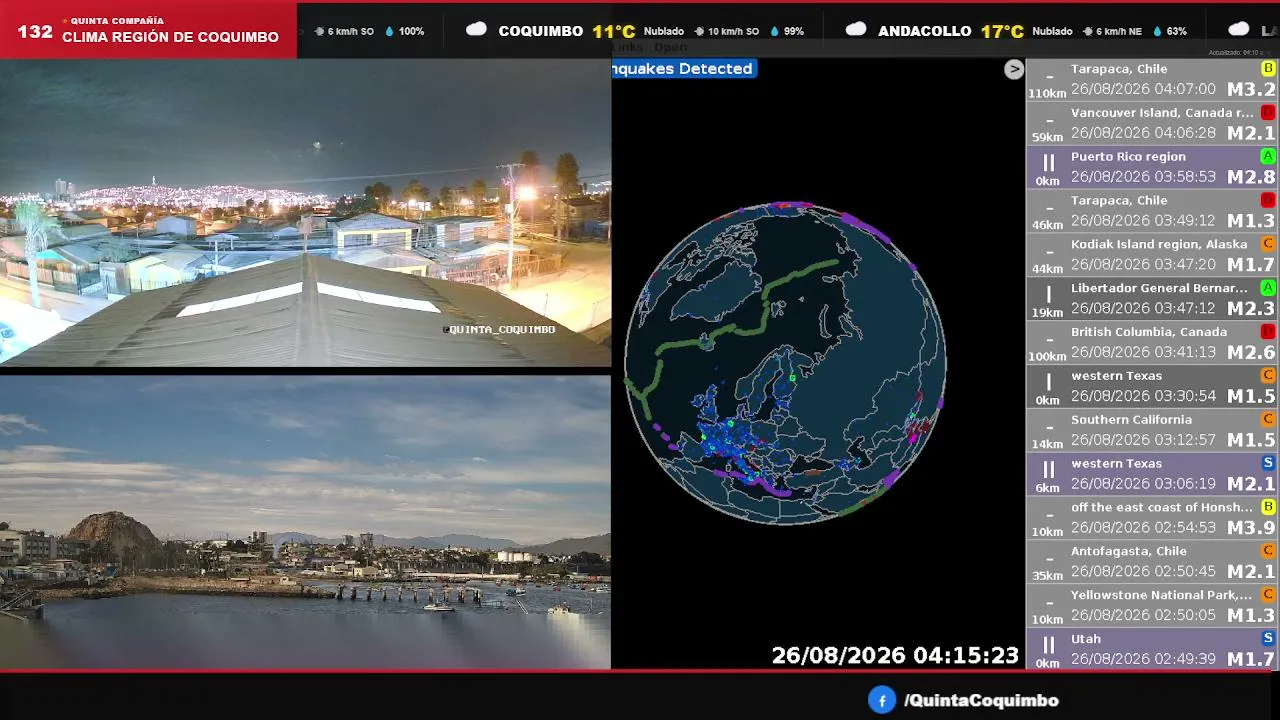
Task: Click the 11°C temperature reading
Action: (x=613, y=31)
